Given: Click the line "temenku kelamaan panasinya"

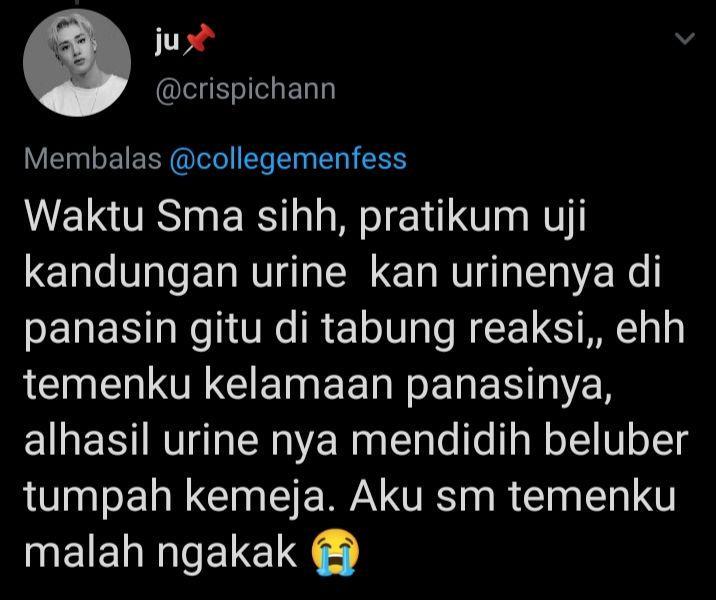Looking at the screenshot, I should pyautogui.click(x=318, y=386).
